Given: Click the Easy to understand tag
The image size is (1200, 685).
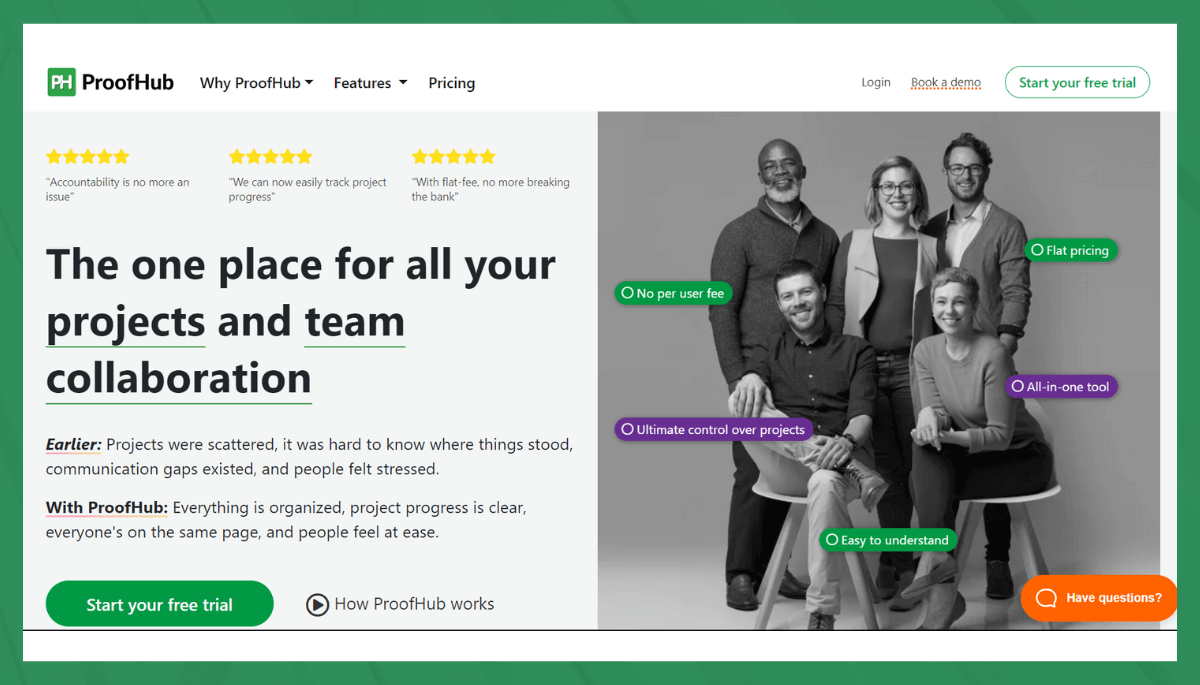Looking at the screenshot, I should [x=888, y=540].
